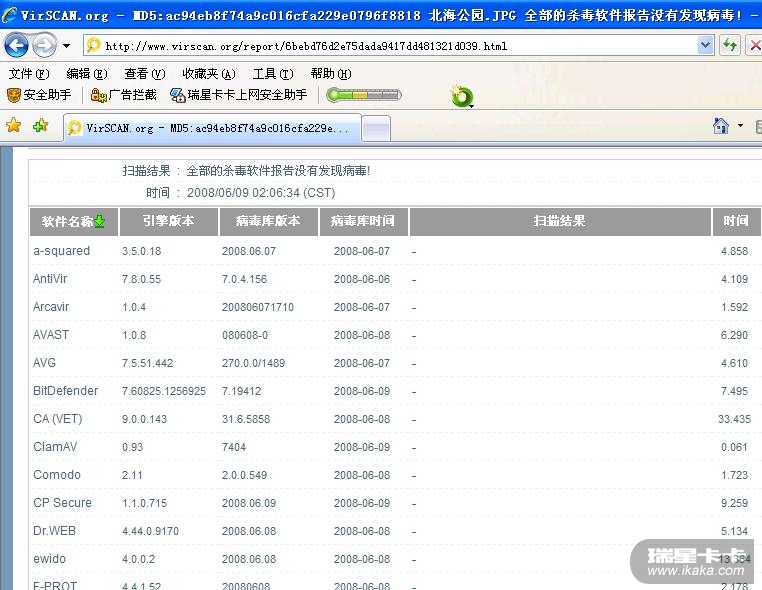Viewport: 762px width, 590px height.
Task: Select the VirSCAN.org MD5 browser tab
Action: coord(212,128)
